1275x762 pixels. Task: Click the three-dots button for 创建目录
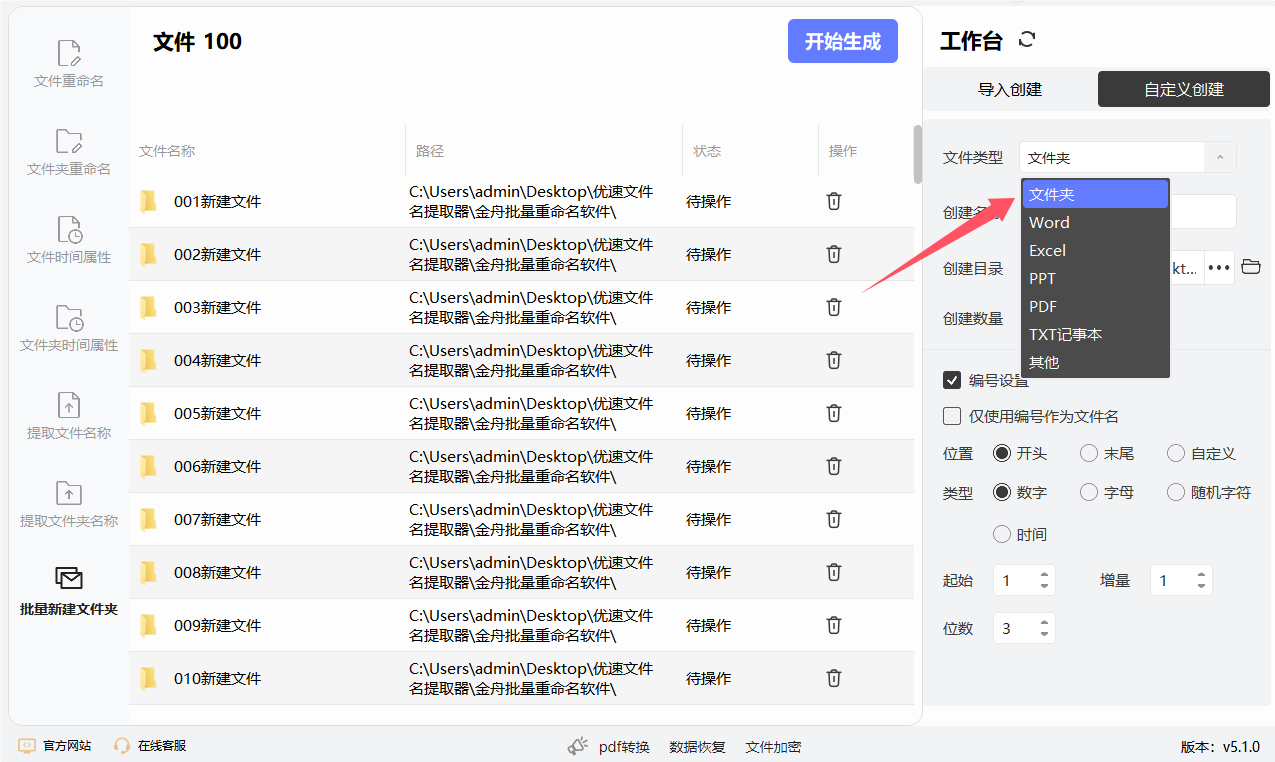pos(1219,267)
